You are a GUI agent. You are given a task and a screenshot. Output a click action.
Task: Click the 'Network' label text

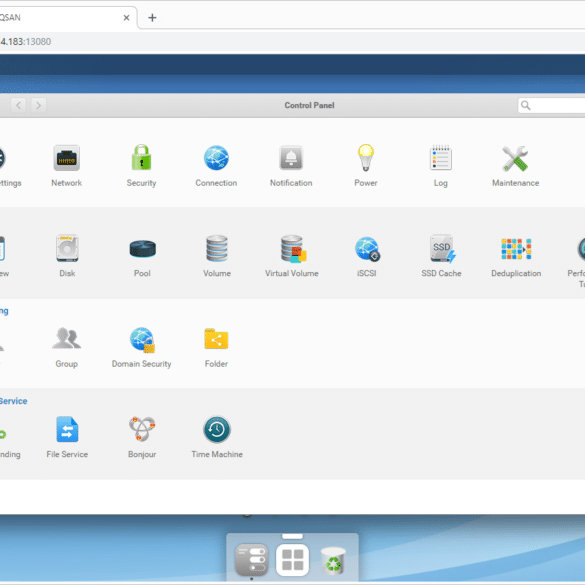pos(66,183)
